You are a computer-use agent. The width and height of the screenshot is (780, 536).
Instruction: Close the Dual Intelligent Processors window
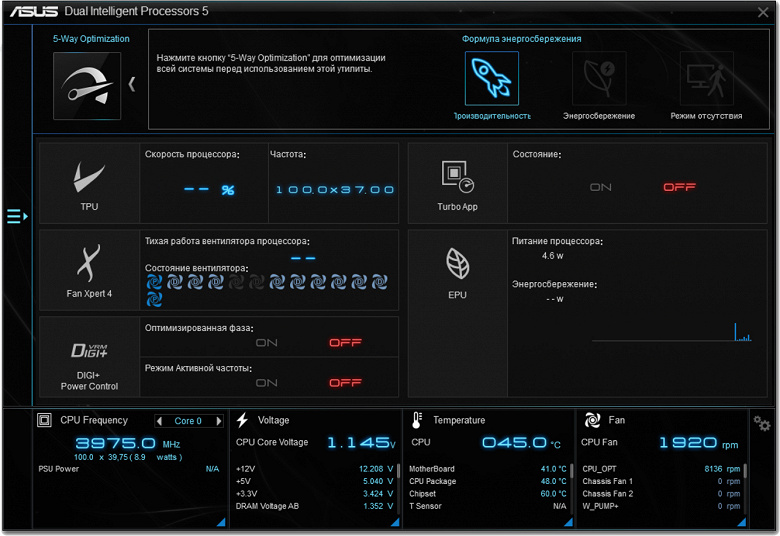tap(763, 12)
